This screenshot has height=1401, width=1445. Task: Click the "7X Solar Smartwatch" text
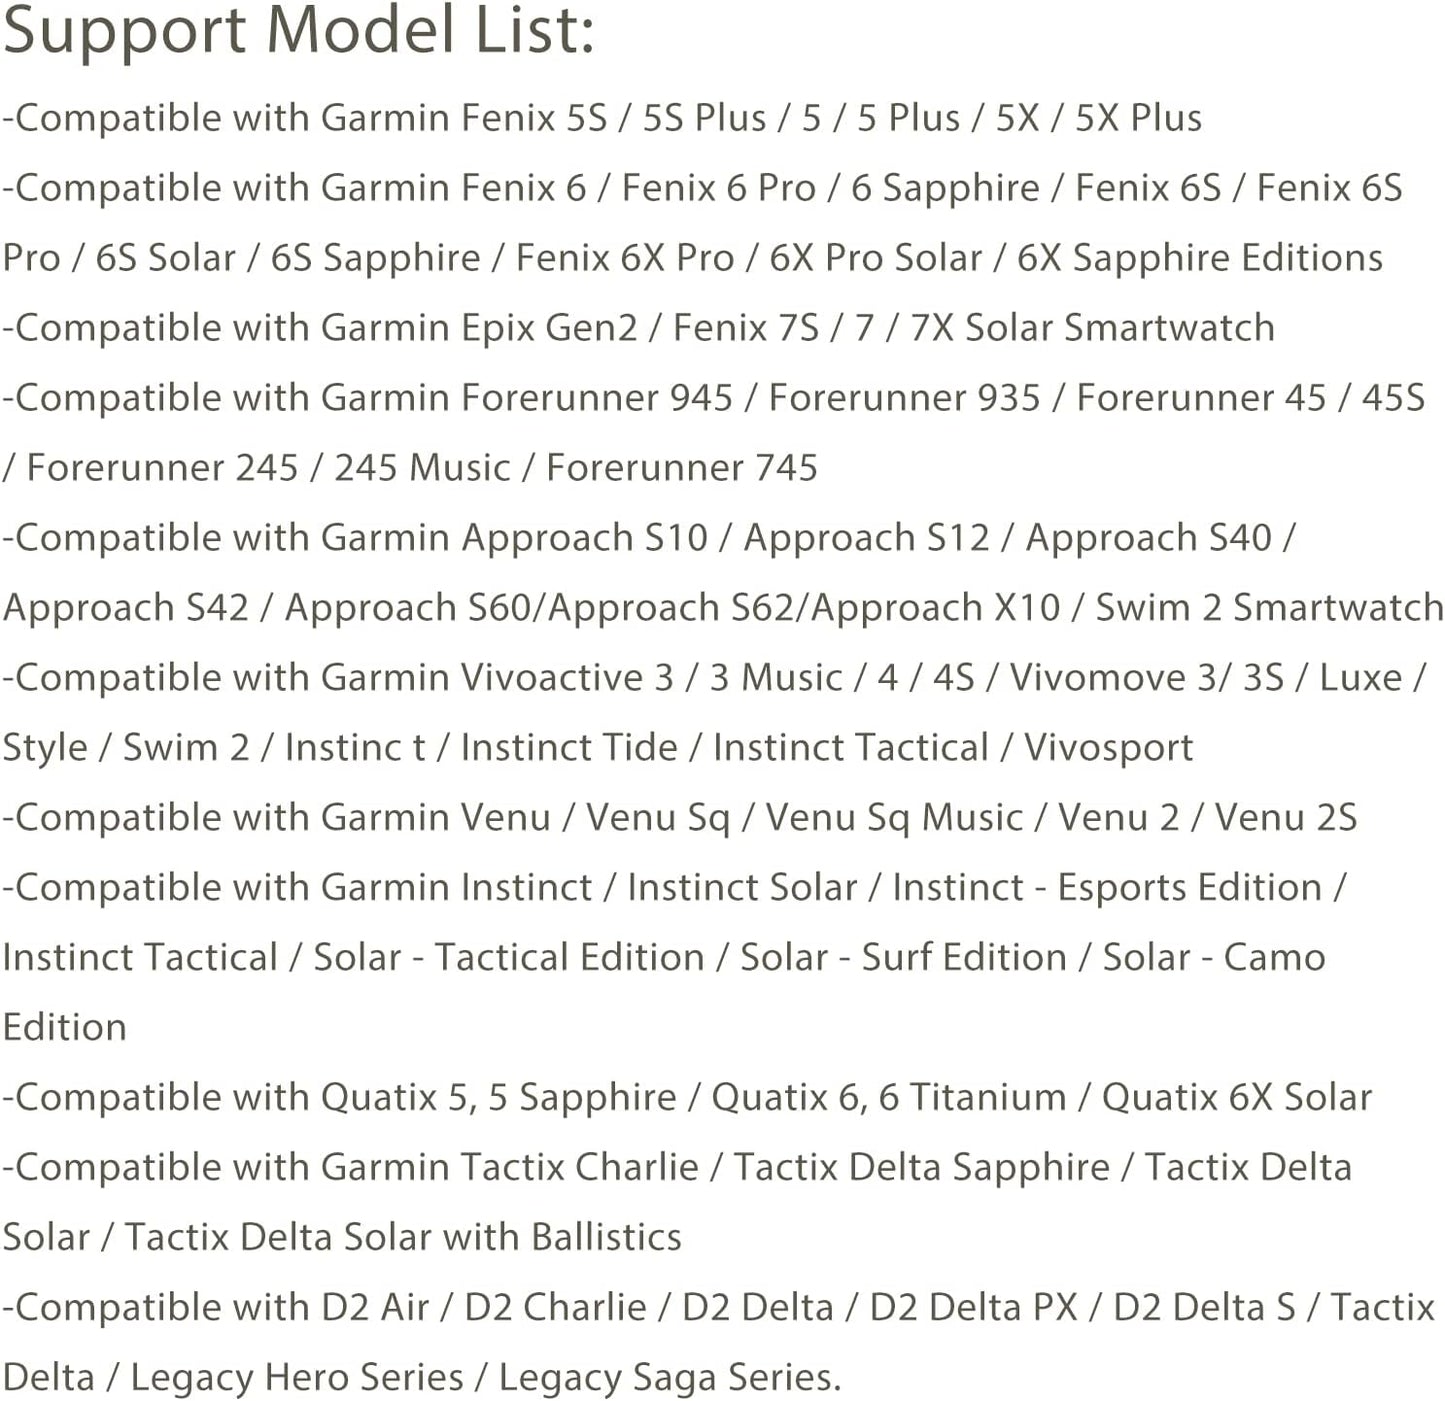pyautogui.click(x=1092, y=328)
